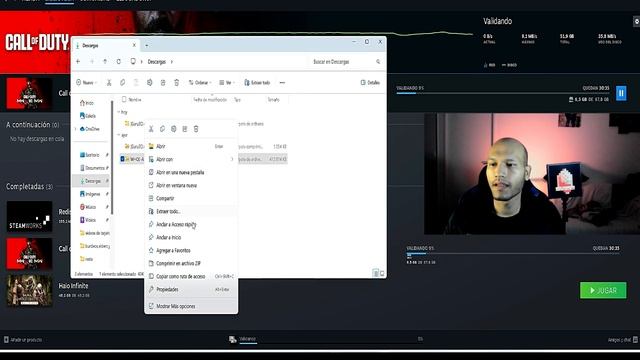This screenshot has width=640, height=360.
Task: Choose Comprimir en archivo ZIP
Action: tap(191, 263)
